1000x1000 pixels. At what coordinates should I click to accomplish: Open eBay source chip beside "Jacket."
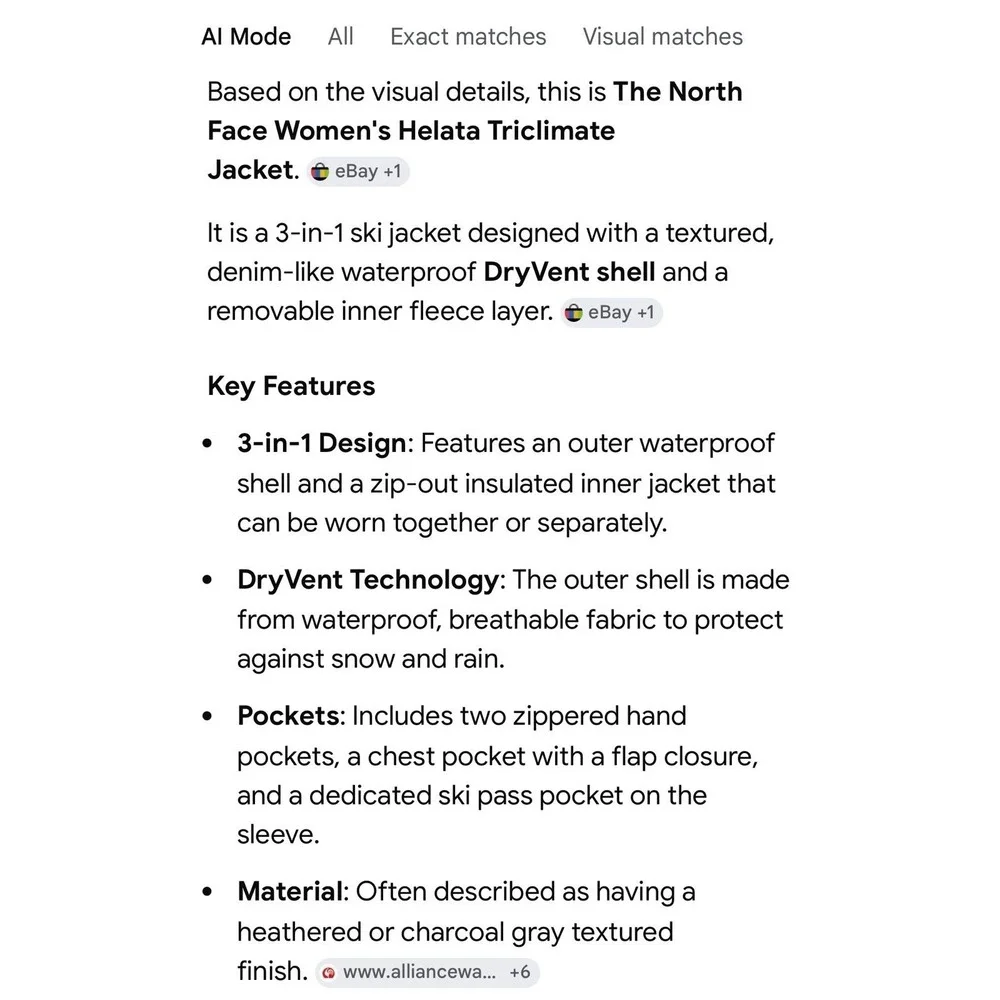[357, 172]
